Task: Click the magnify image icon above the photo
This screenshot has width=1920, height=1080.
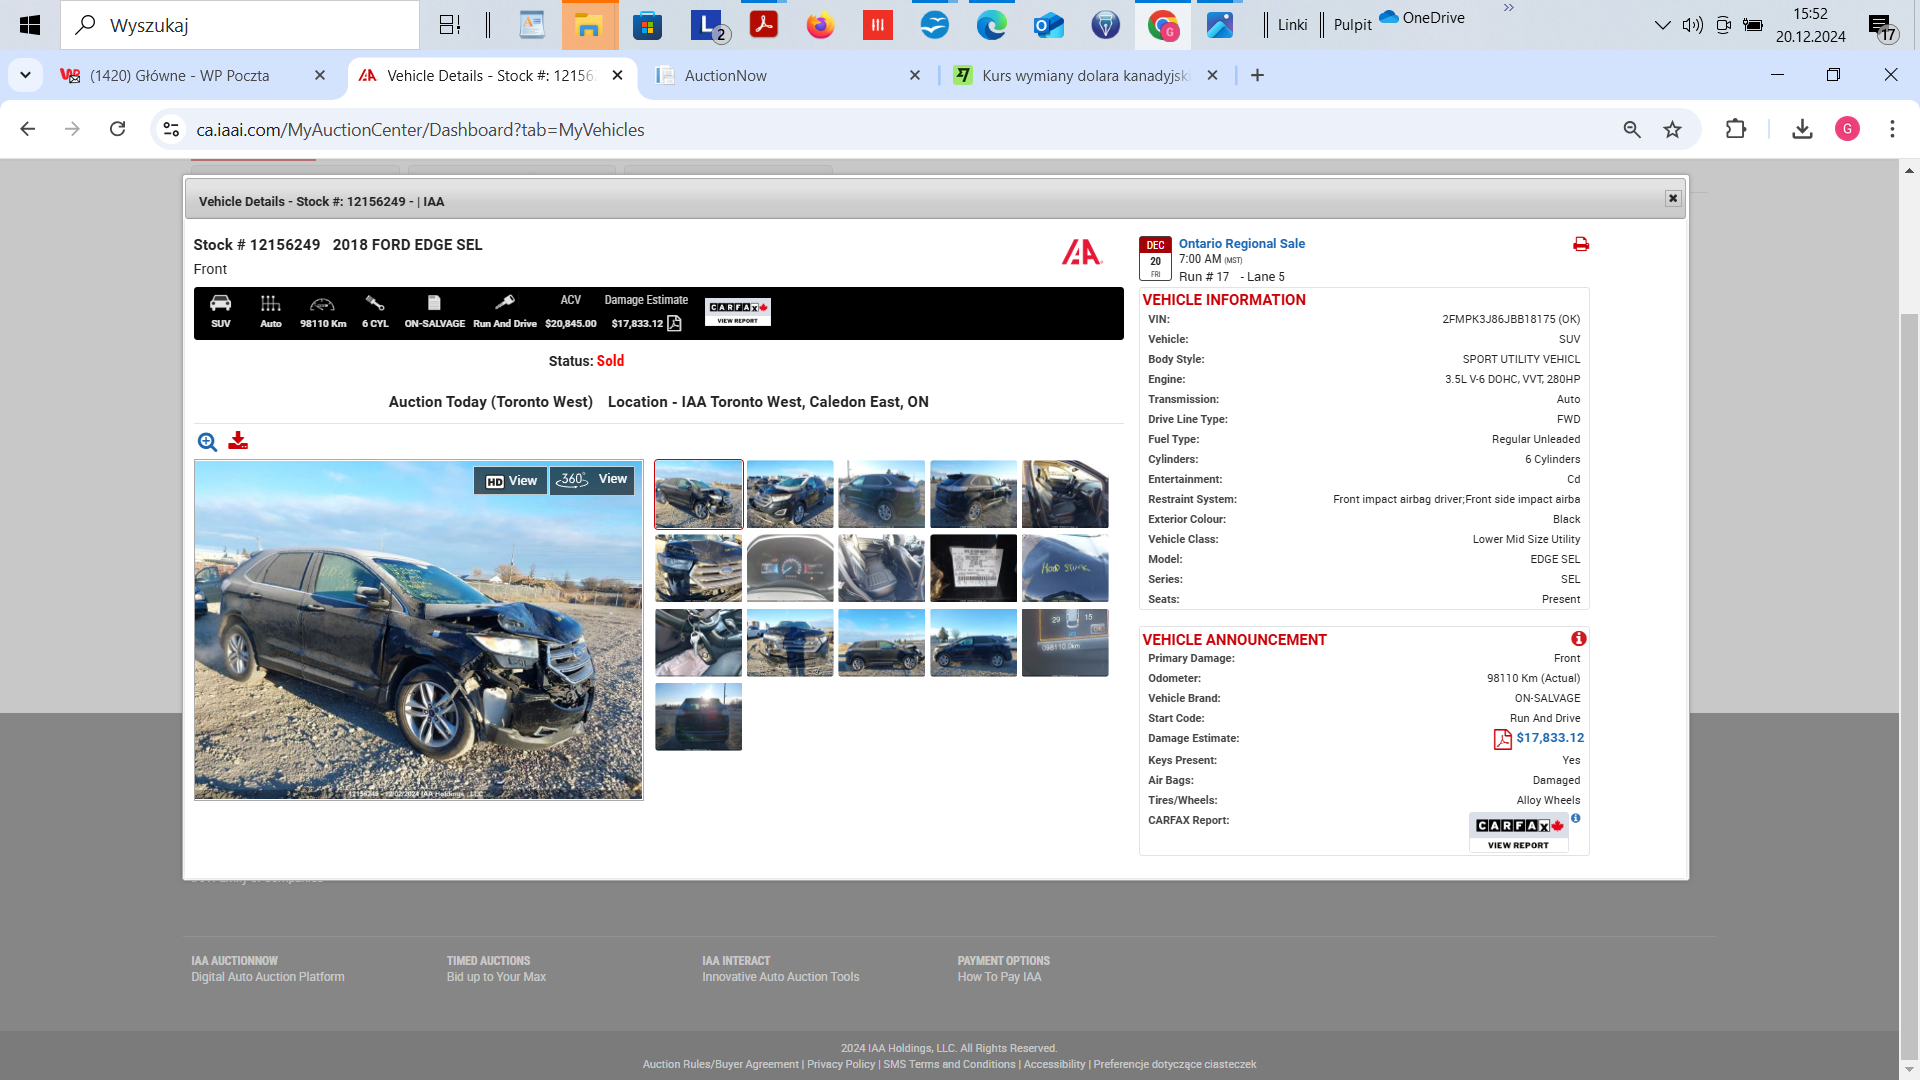Action: [x=207, y=442]
